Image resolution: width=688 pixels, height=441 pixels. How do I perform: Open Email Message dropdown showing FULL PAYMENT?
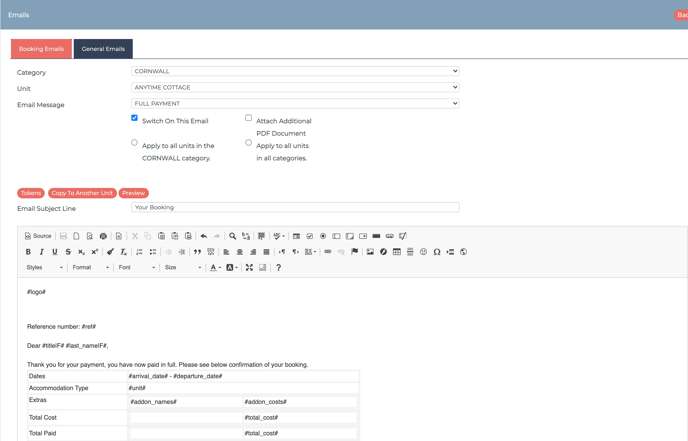click(x=295, y=104)
